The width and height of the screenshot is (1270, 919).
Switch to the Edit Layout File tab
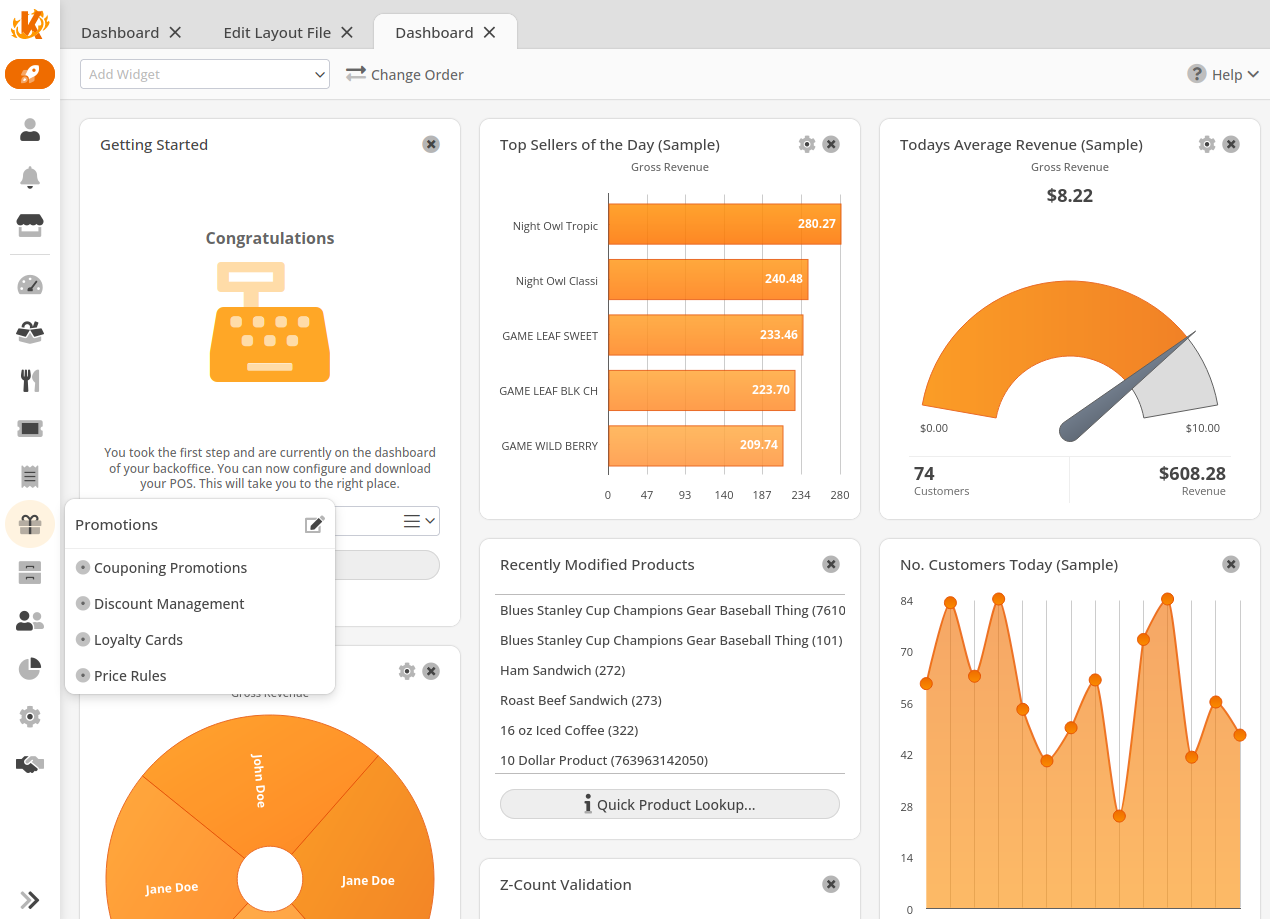[x=277, y=32]
